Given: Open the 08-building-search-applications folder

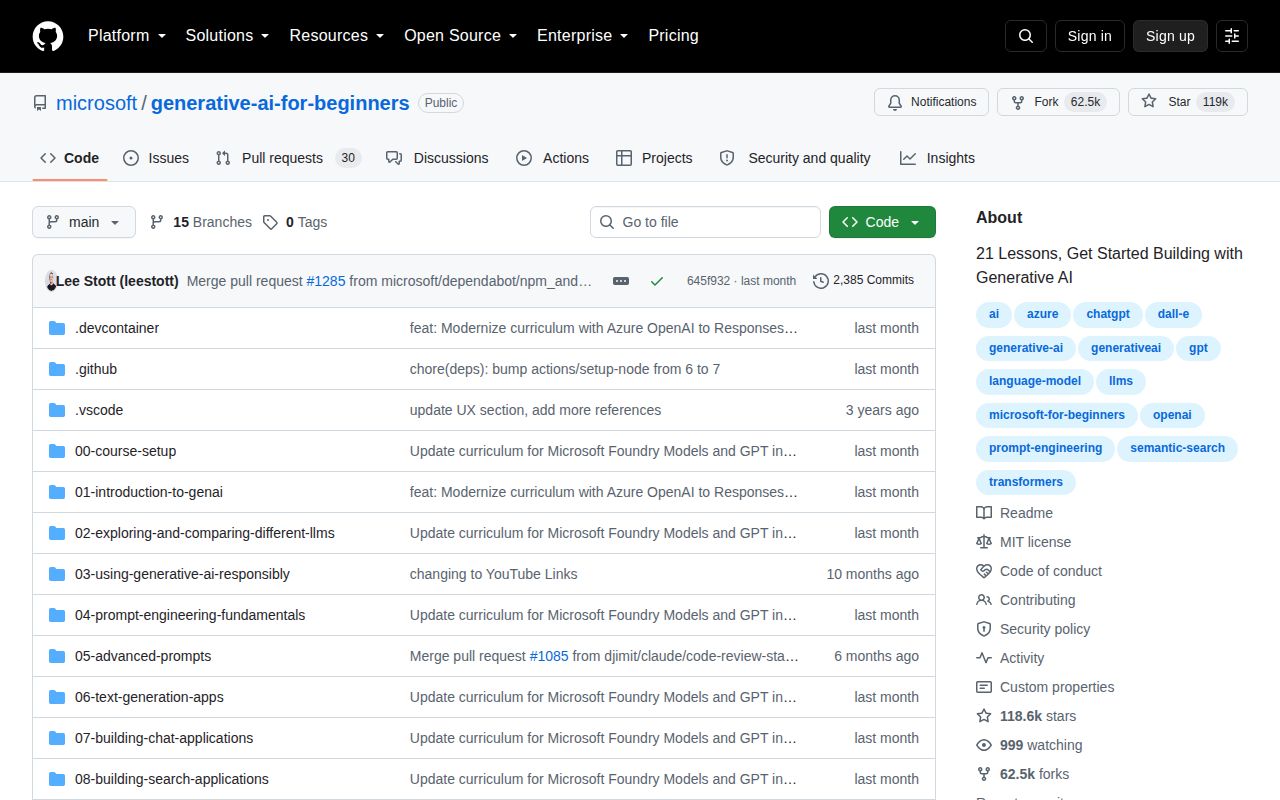Looking at the screenshot, I should tap(172, 779).
